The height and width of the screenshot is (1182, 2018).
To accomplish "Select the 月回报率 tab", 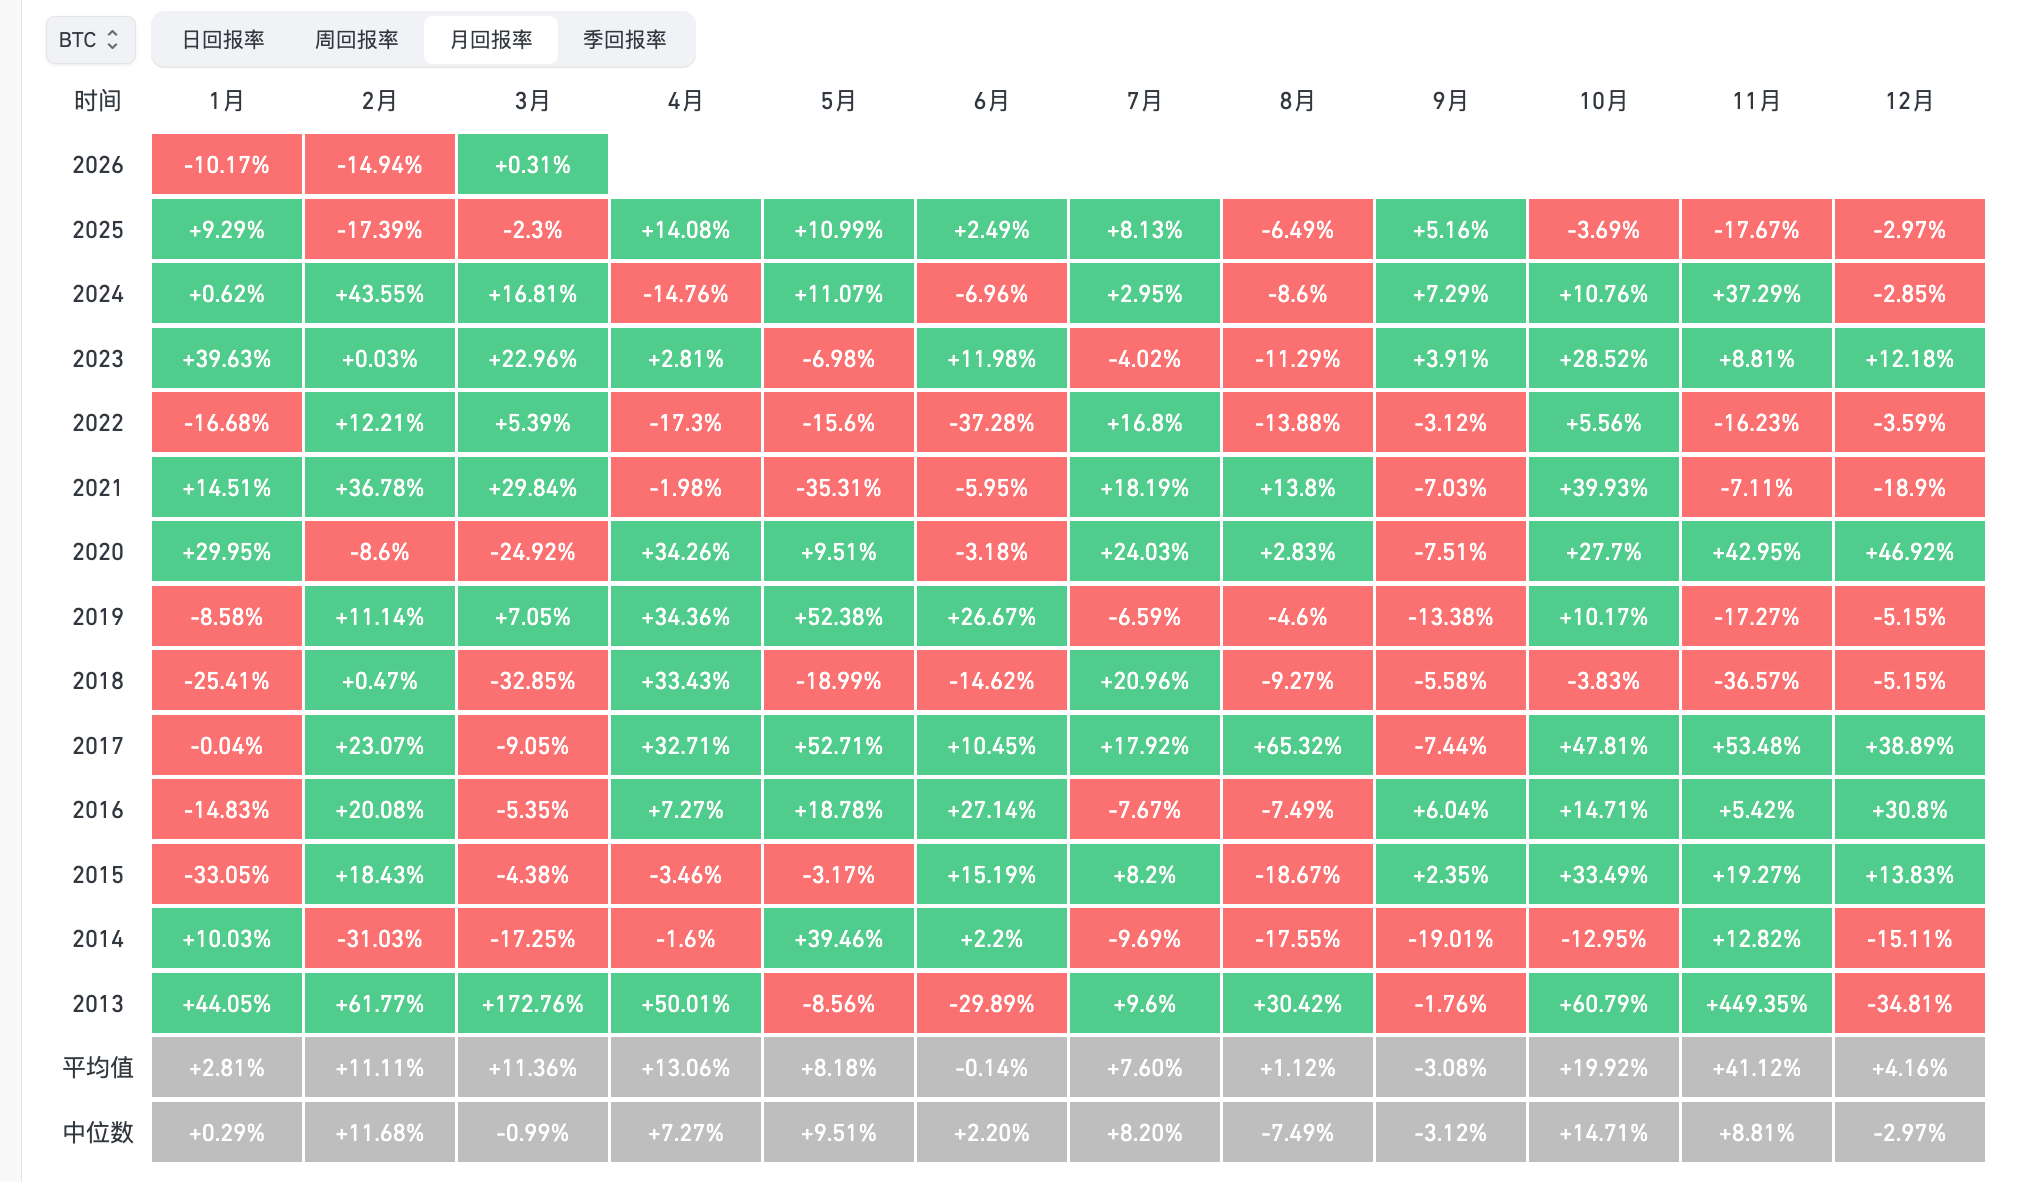I will [x=491, y=40].
